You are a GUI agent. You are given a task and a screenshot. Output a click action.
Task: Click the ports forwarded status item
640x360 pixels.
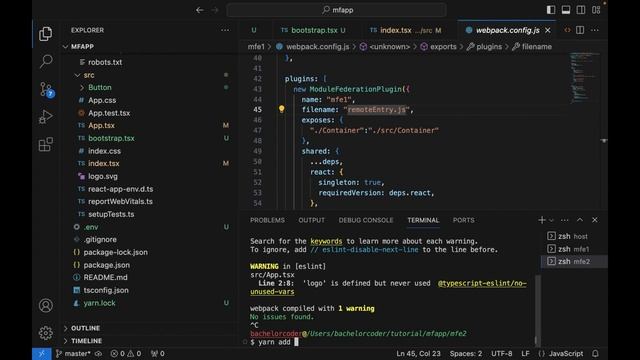[158, 353]
